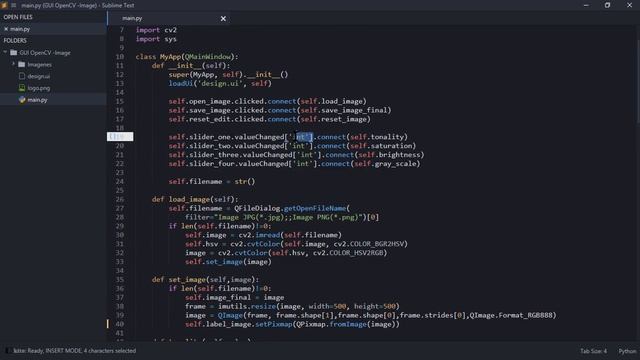Screen dimensions: 640x360
Task: Click 'QPixmap.fromImage(image)' on line 40
Action: click(x=346, y=324)
